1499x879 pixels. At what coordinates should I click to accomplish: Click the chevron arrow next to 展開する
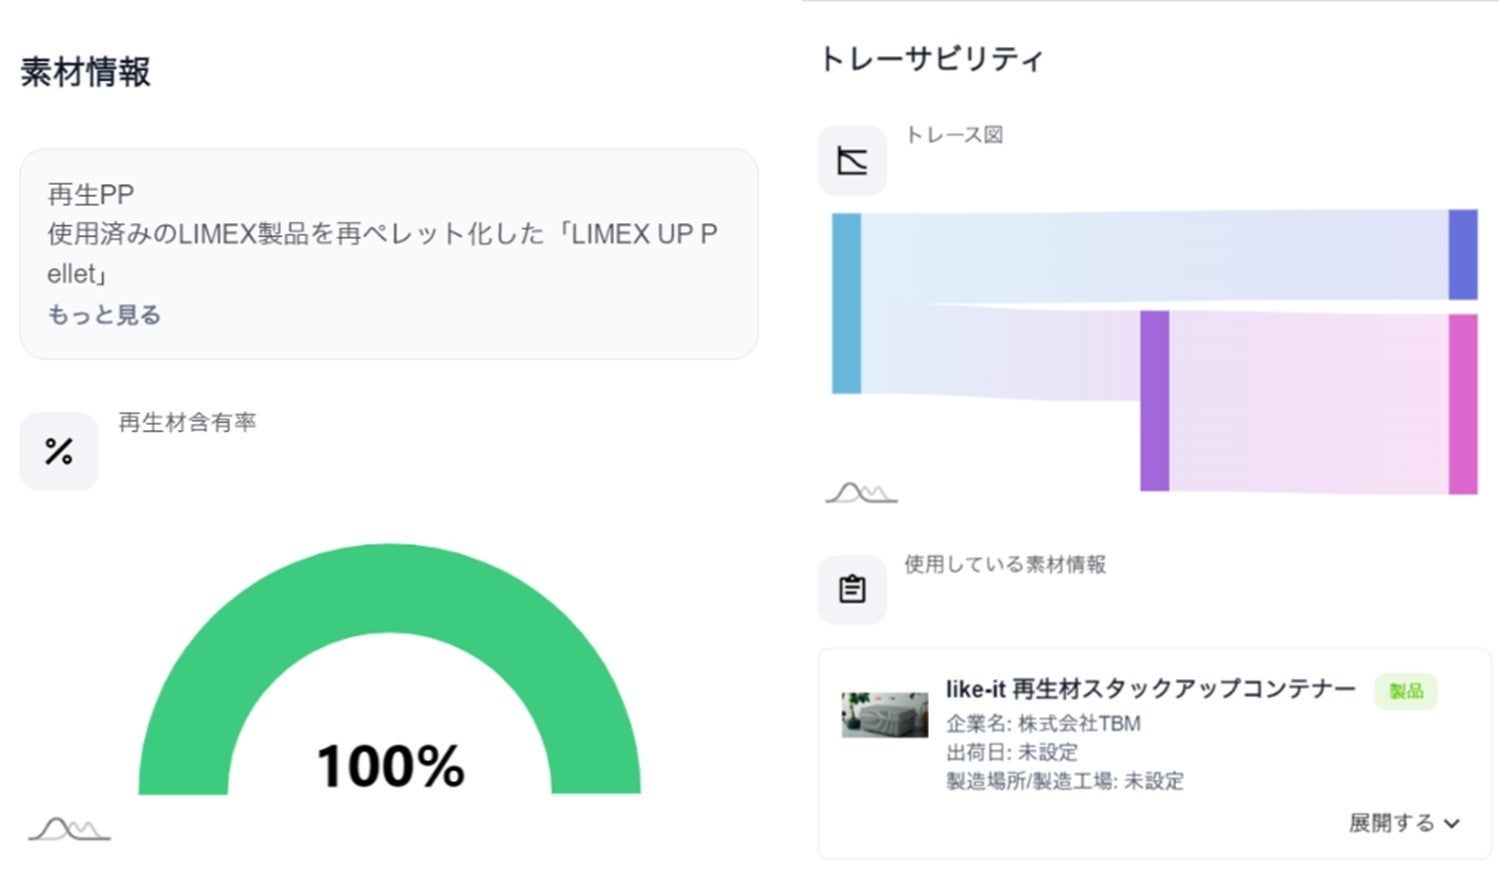tap(1452, 824)
